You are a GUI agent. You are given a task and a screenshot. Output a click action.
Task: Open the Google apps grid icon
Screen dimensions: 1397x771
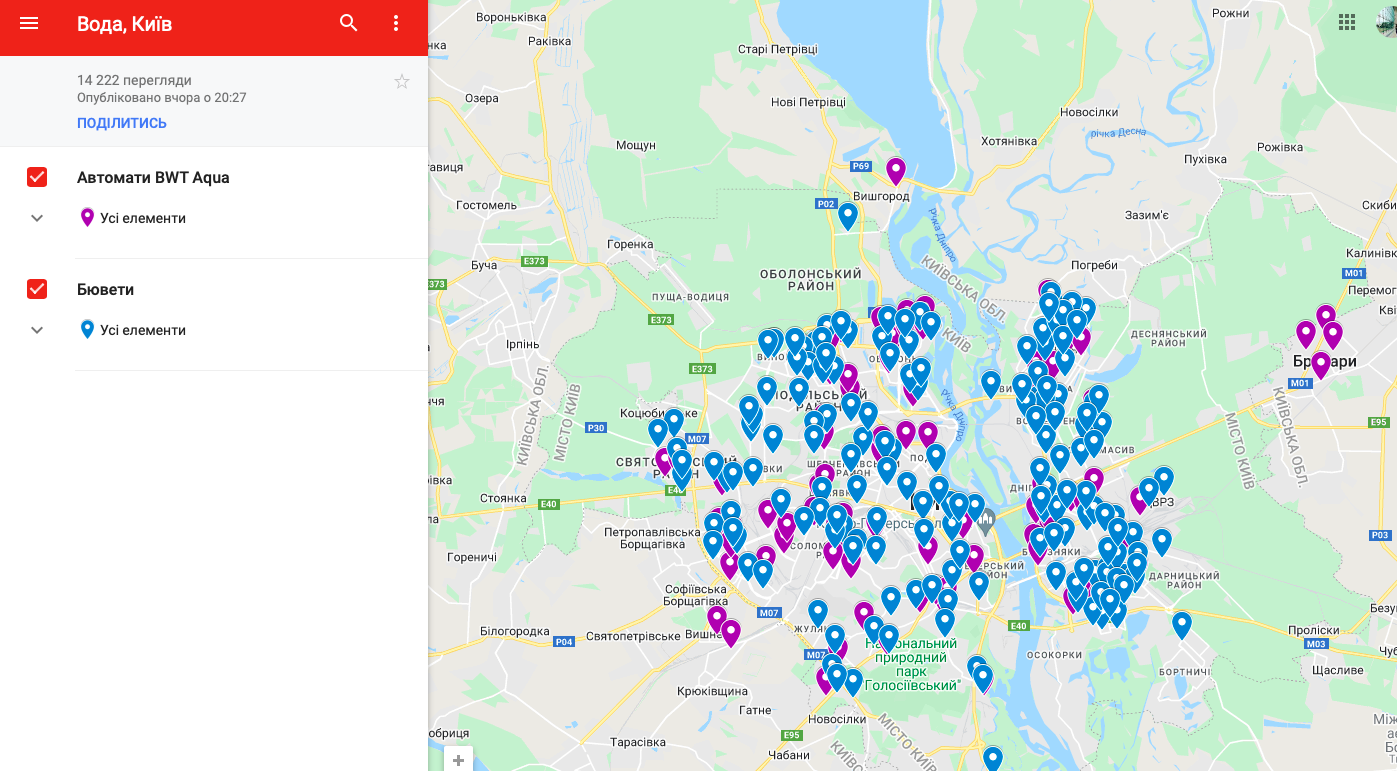1348,22
